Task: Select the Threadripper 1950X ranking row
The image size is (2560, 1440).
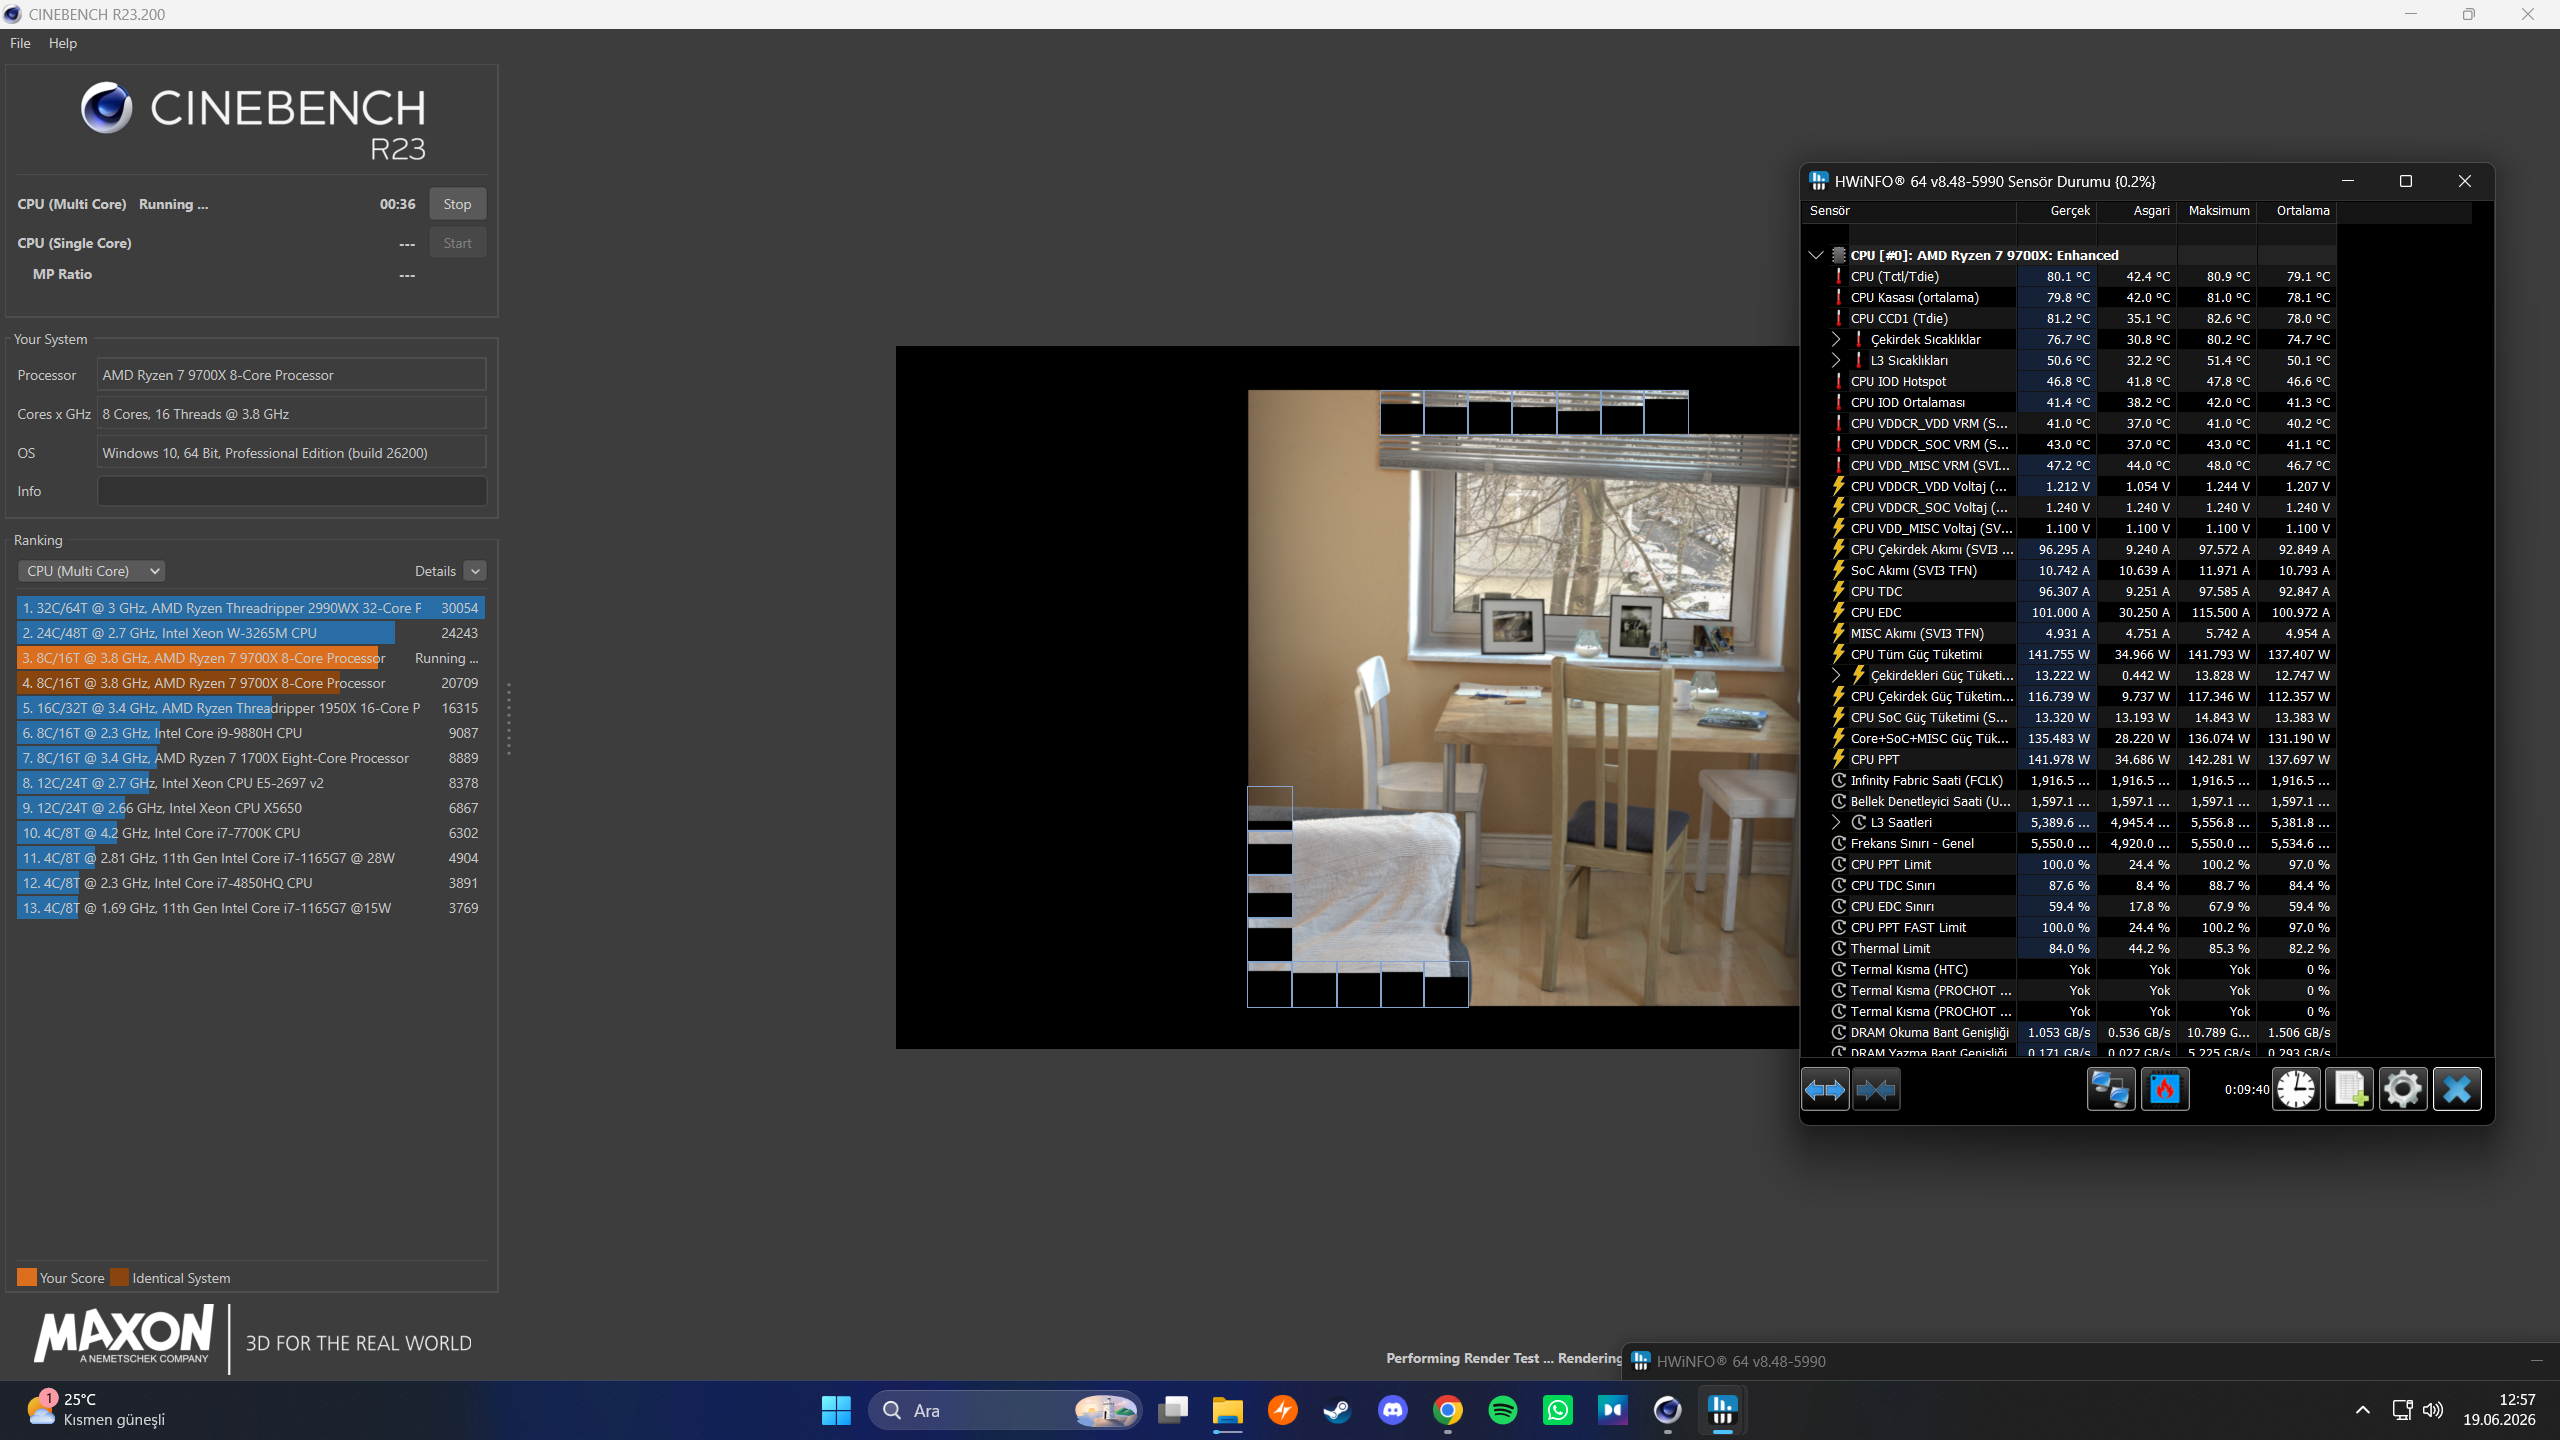Action: [x=251, y=708]
